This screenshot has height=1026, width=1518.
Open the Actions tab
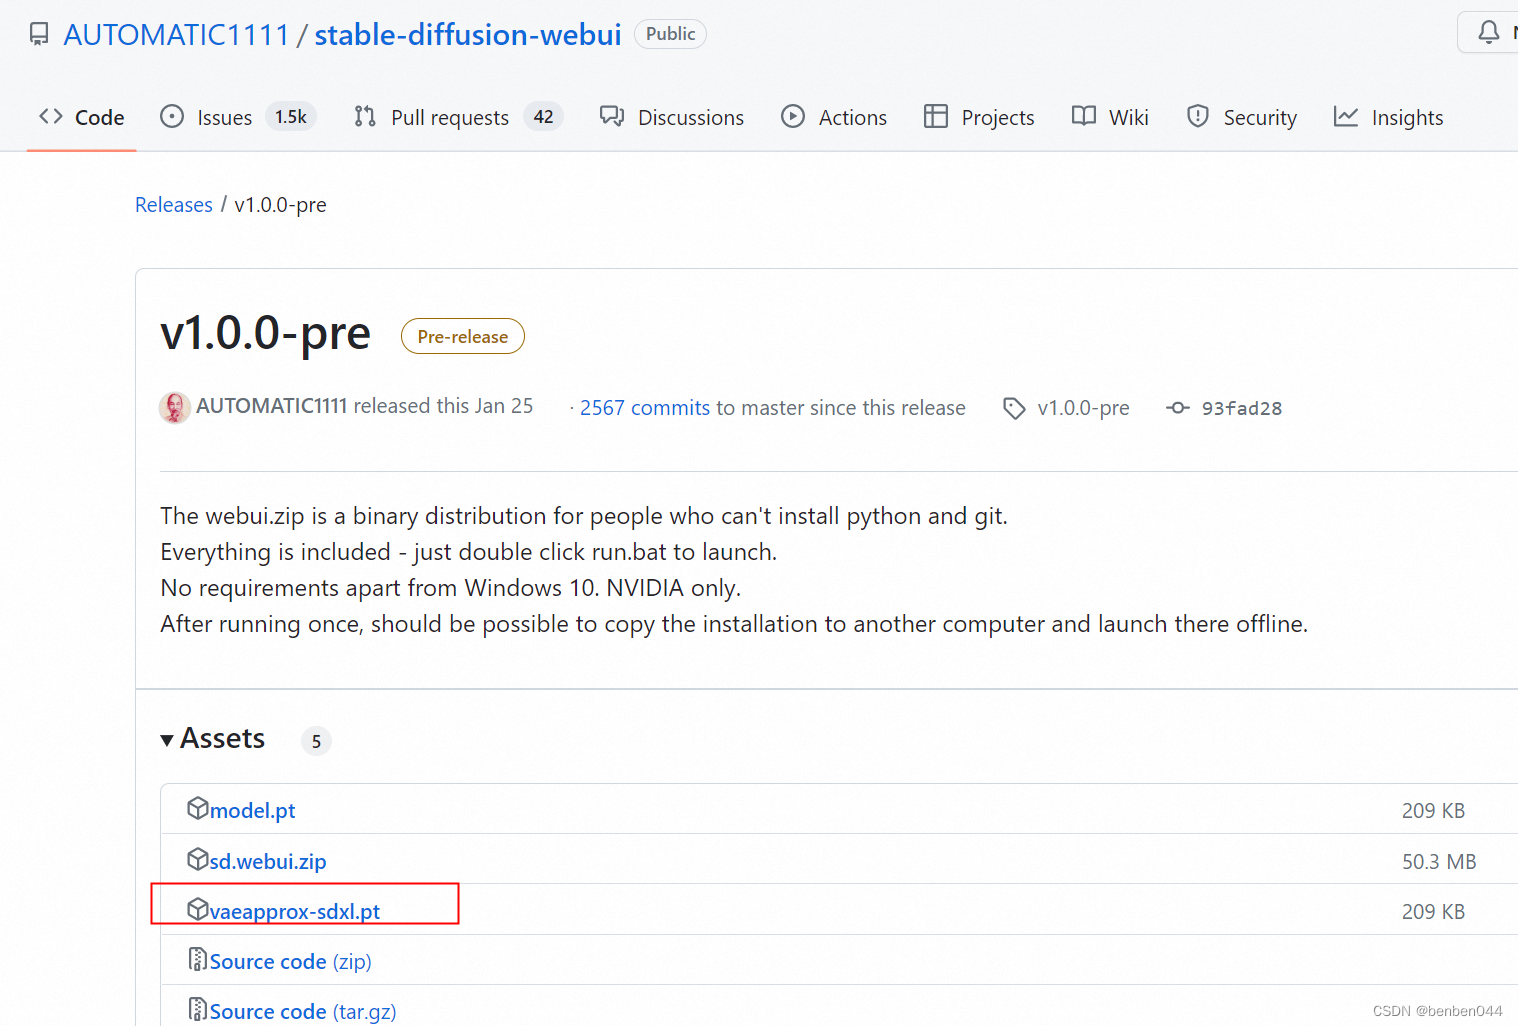click(x=834, y=118)
